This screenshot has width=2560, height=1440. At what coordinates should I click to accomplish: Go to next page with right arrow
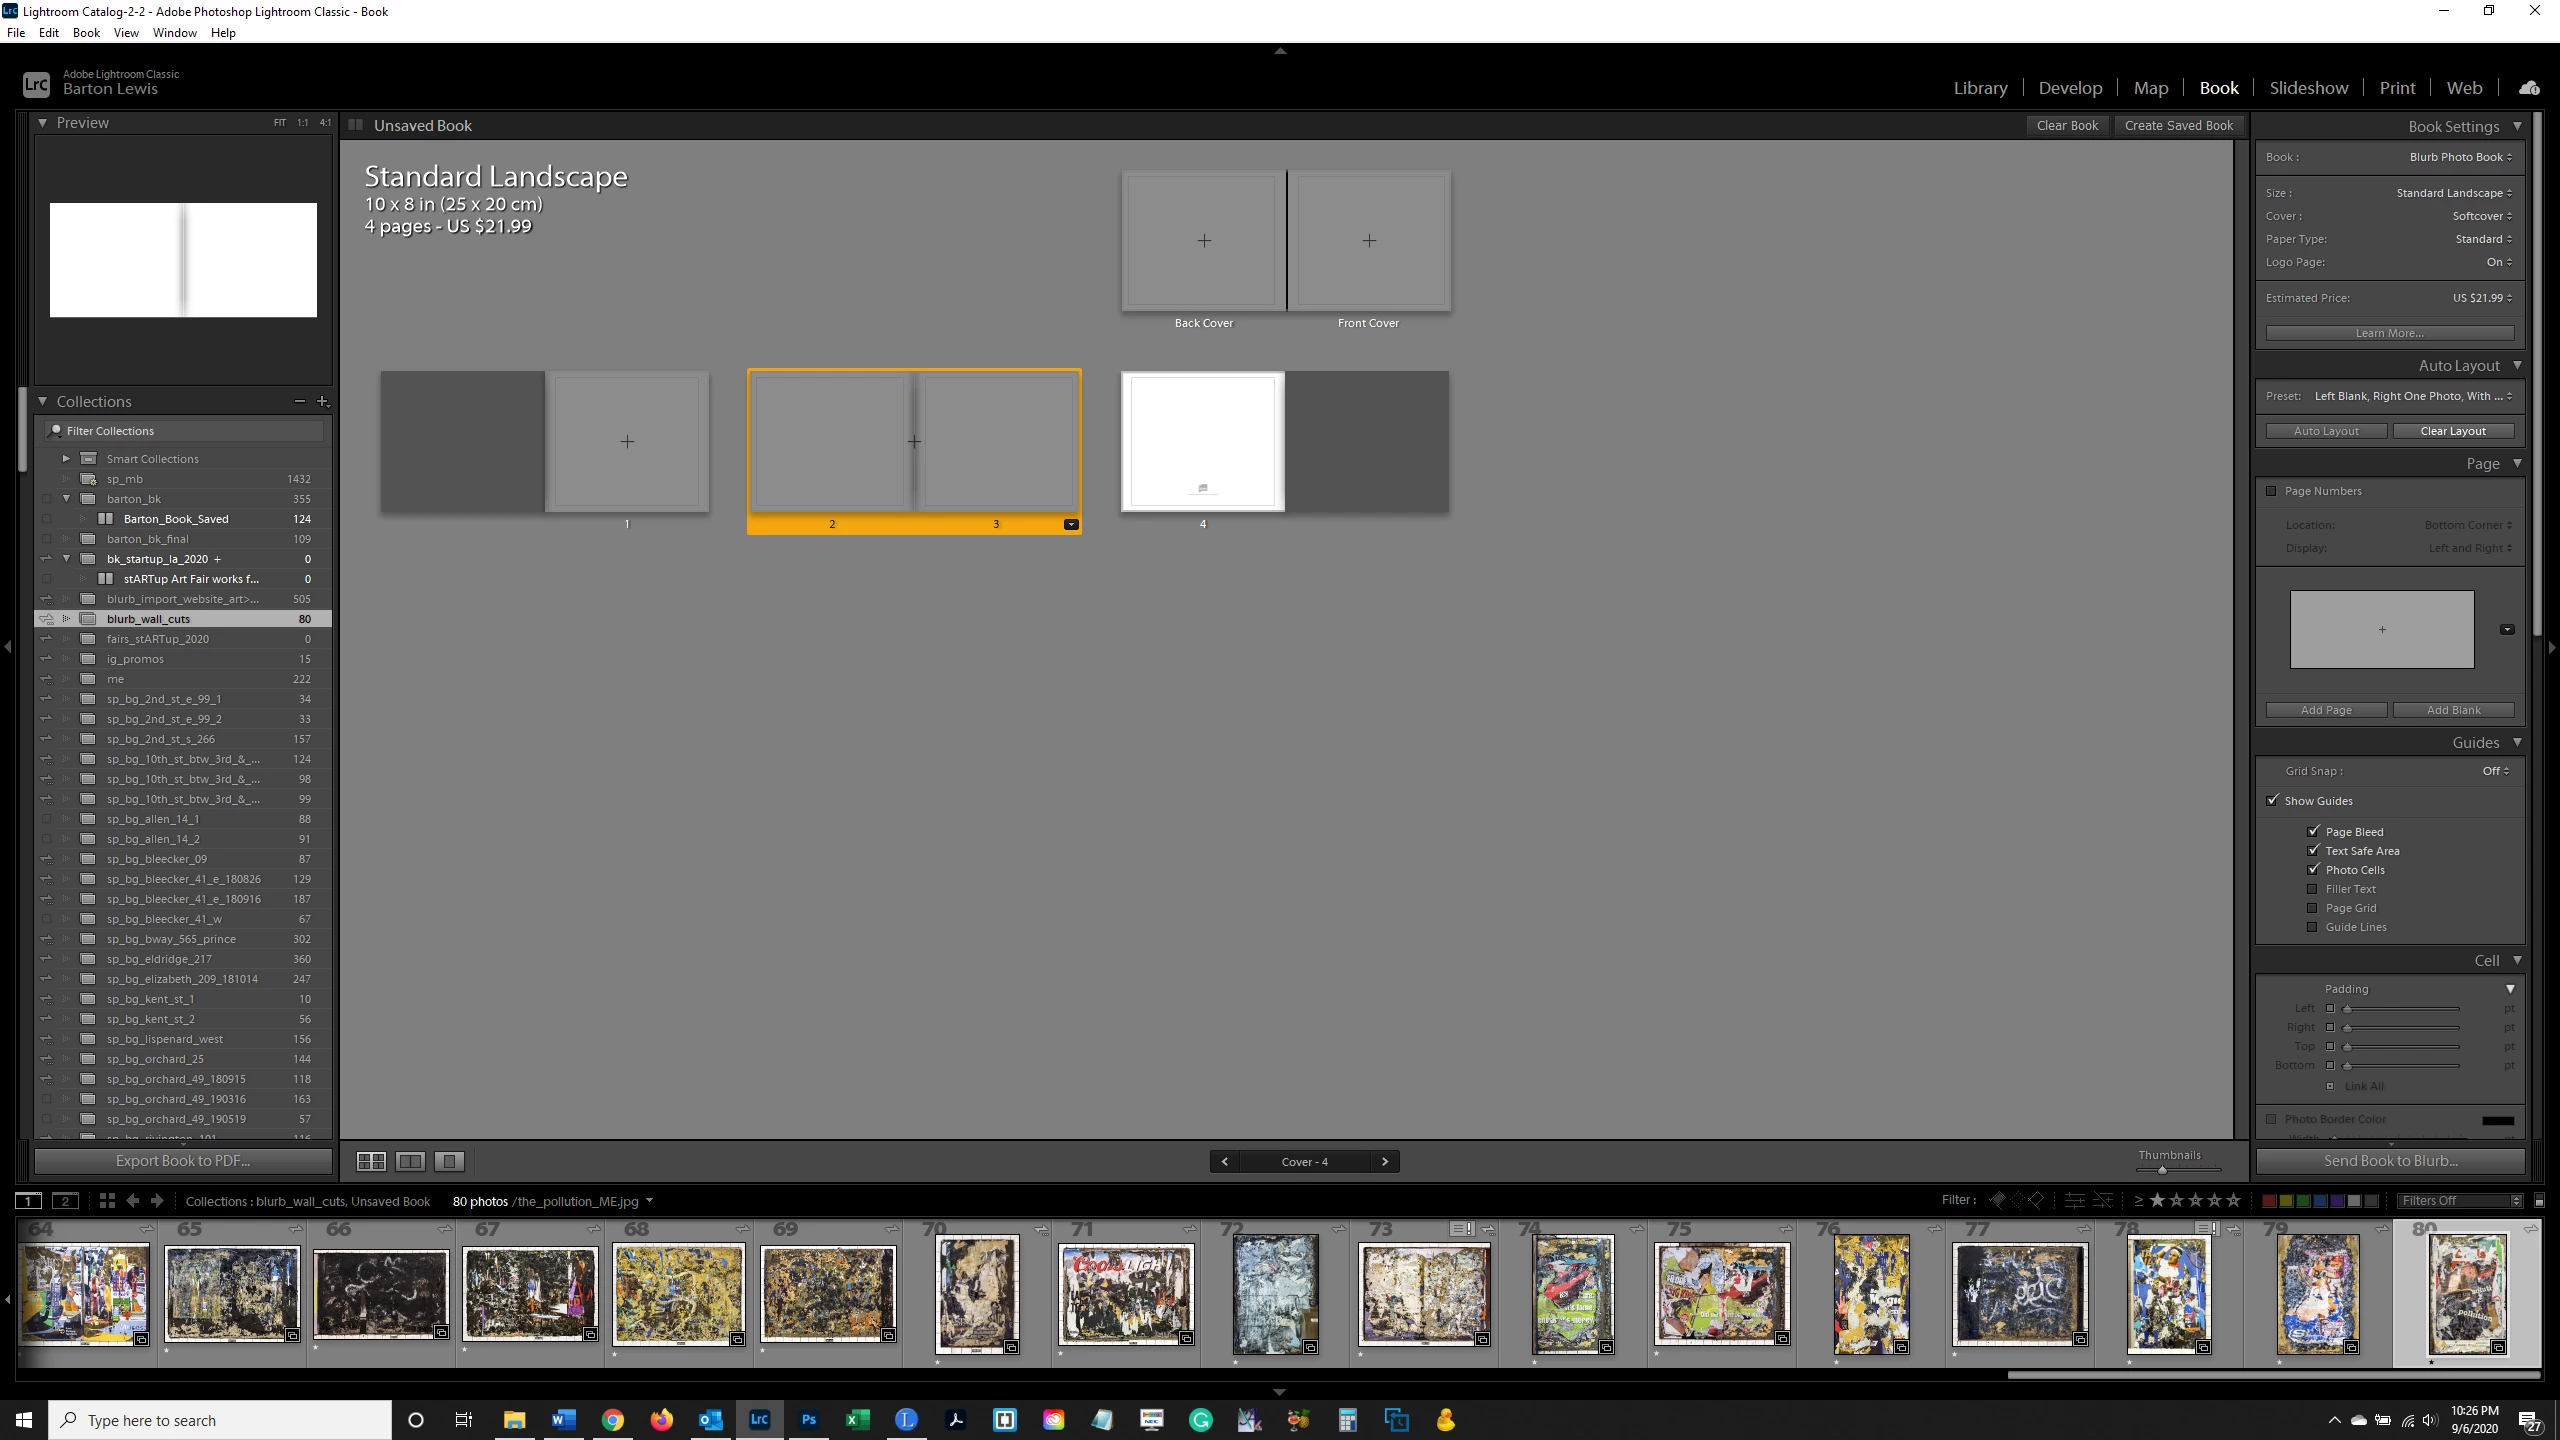point(1385,1161)
